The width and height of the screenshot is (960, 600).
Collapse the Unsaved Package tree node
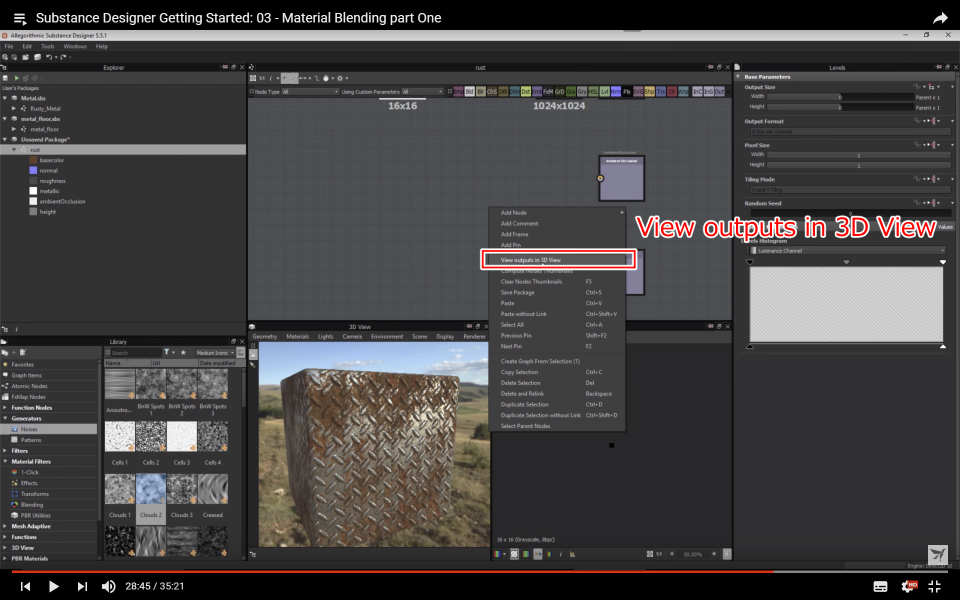tap(5, 139)
